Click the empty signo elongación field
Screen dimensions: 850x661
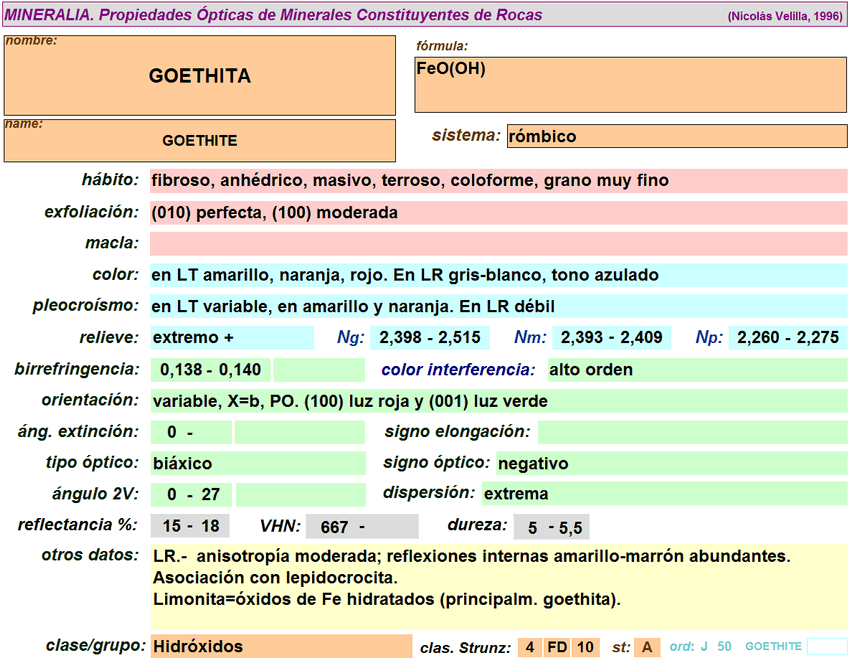(691, 432)
